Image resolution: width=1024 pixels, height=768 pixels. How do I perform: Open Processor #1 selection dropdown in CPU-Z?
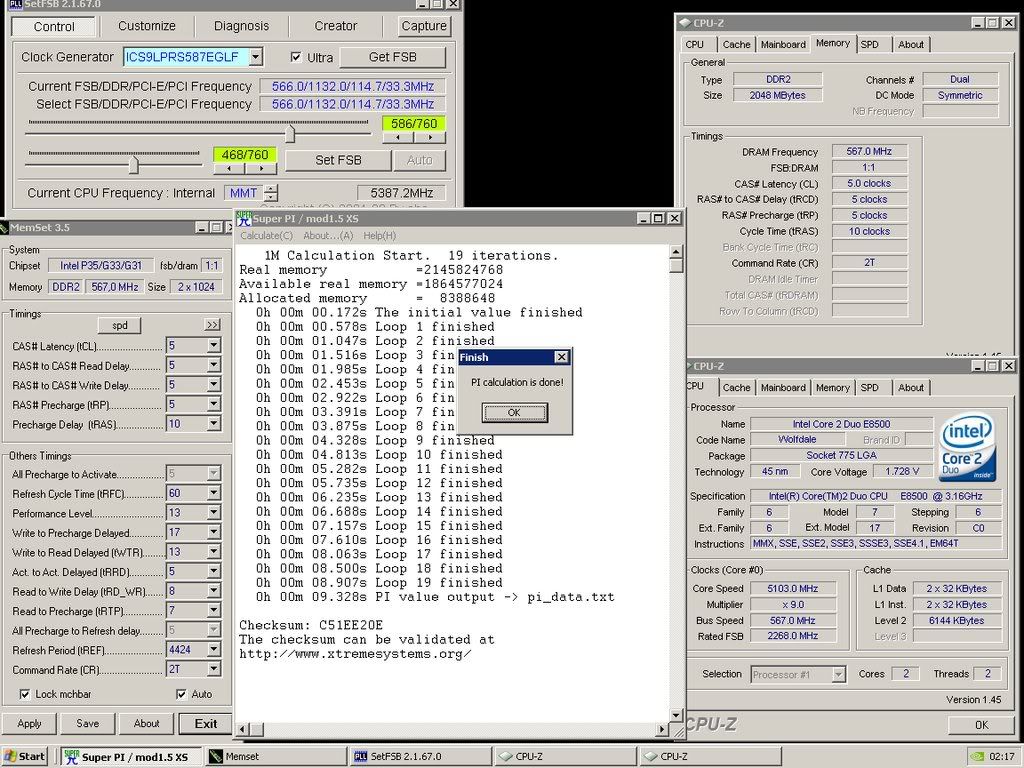click(x=839, y=675)
